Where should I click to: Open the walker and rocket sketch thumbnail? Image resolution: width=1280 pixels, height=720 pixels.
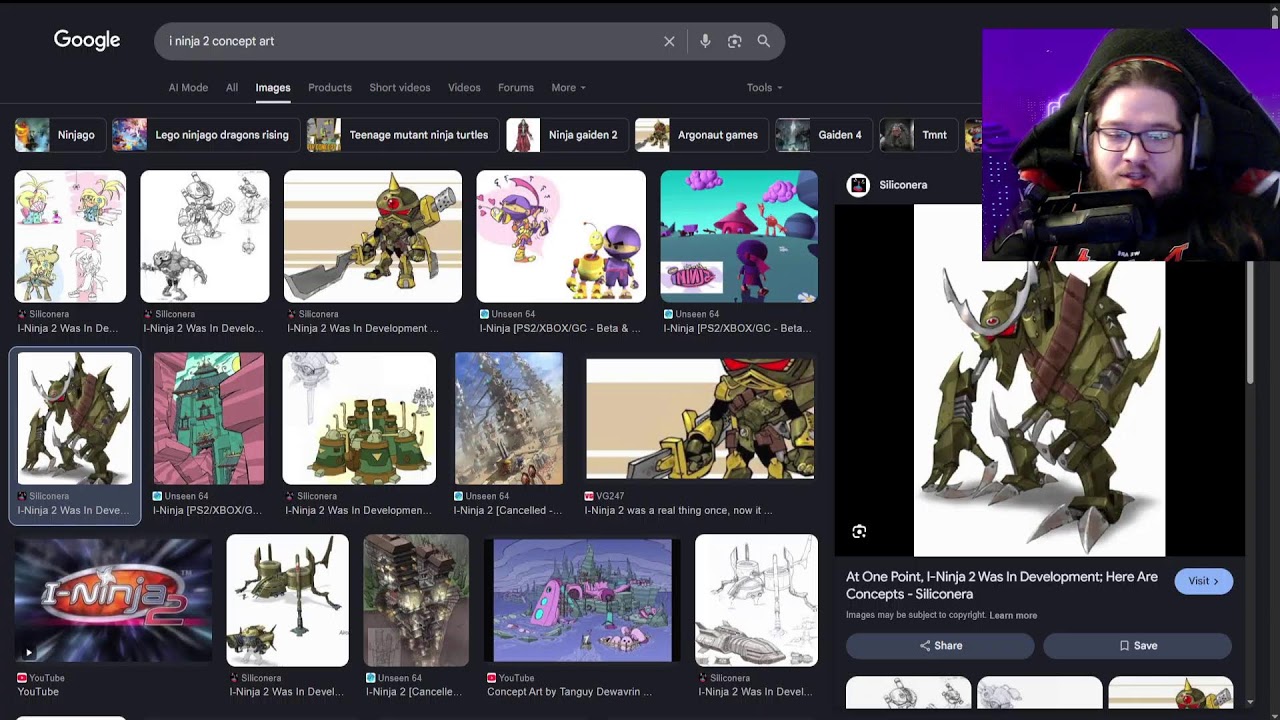point(756,600)
